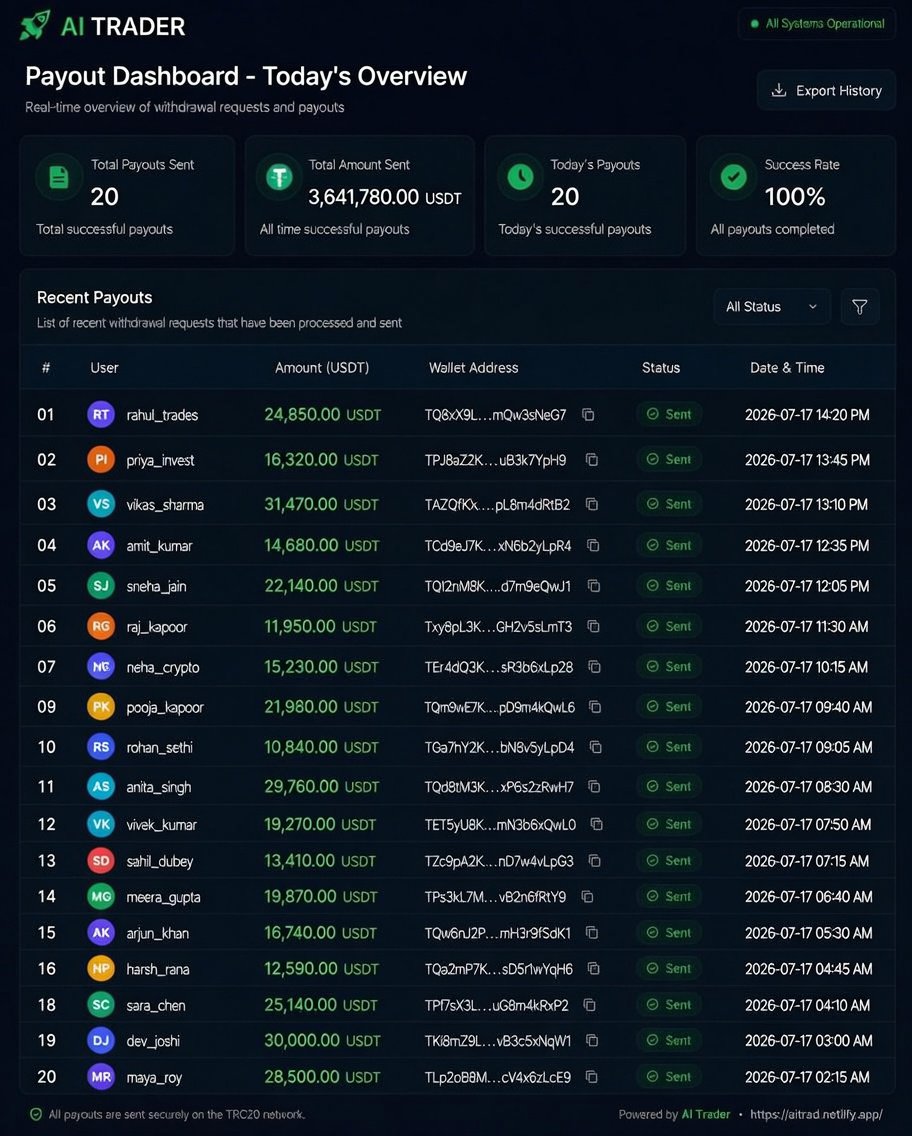This screenshot has height=1136, width=912.
Task: Click the Success Rate checkmark icon
Action: pos(734,177)
